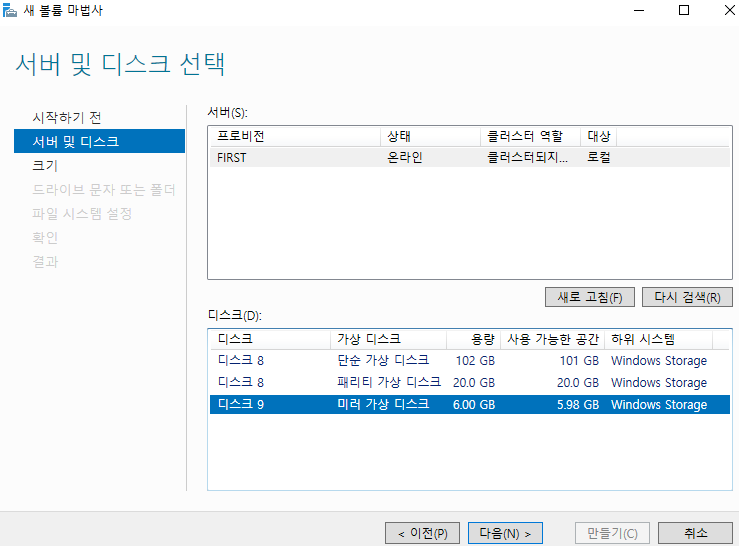Image resolution: width=739 pixels, height=546 pixels.
Task: Cancel the wizard with 취소
Action: (x=695, y=533)
